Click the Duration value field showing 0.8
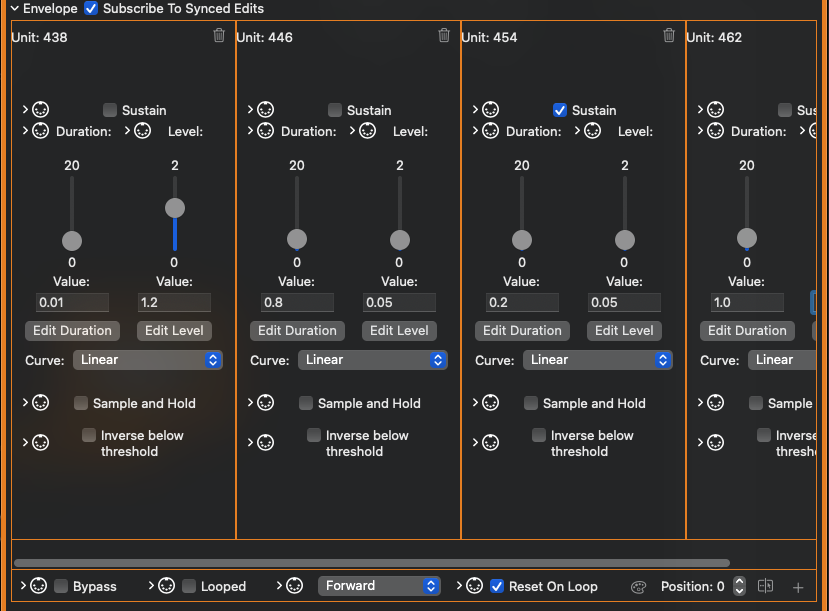This screenshot has height=611, width=829. [x=297, y=302]
